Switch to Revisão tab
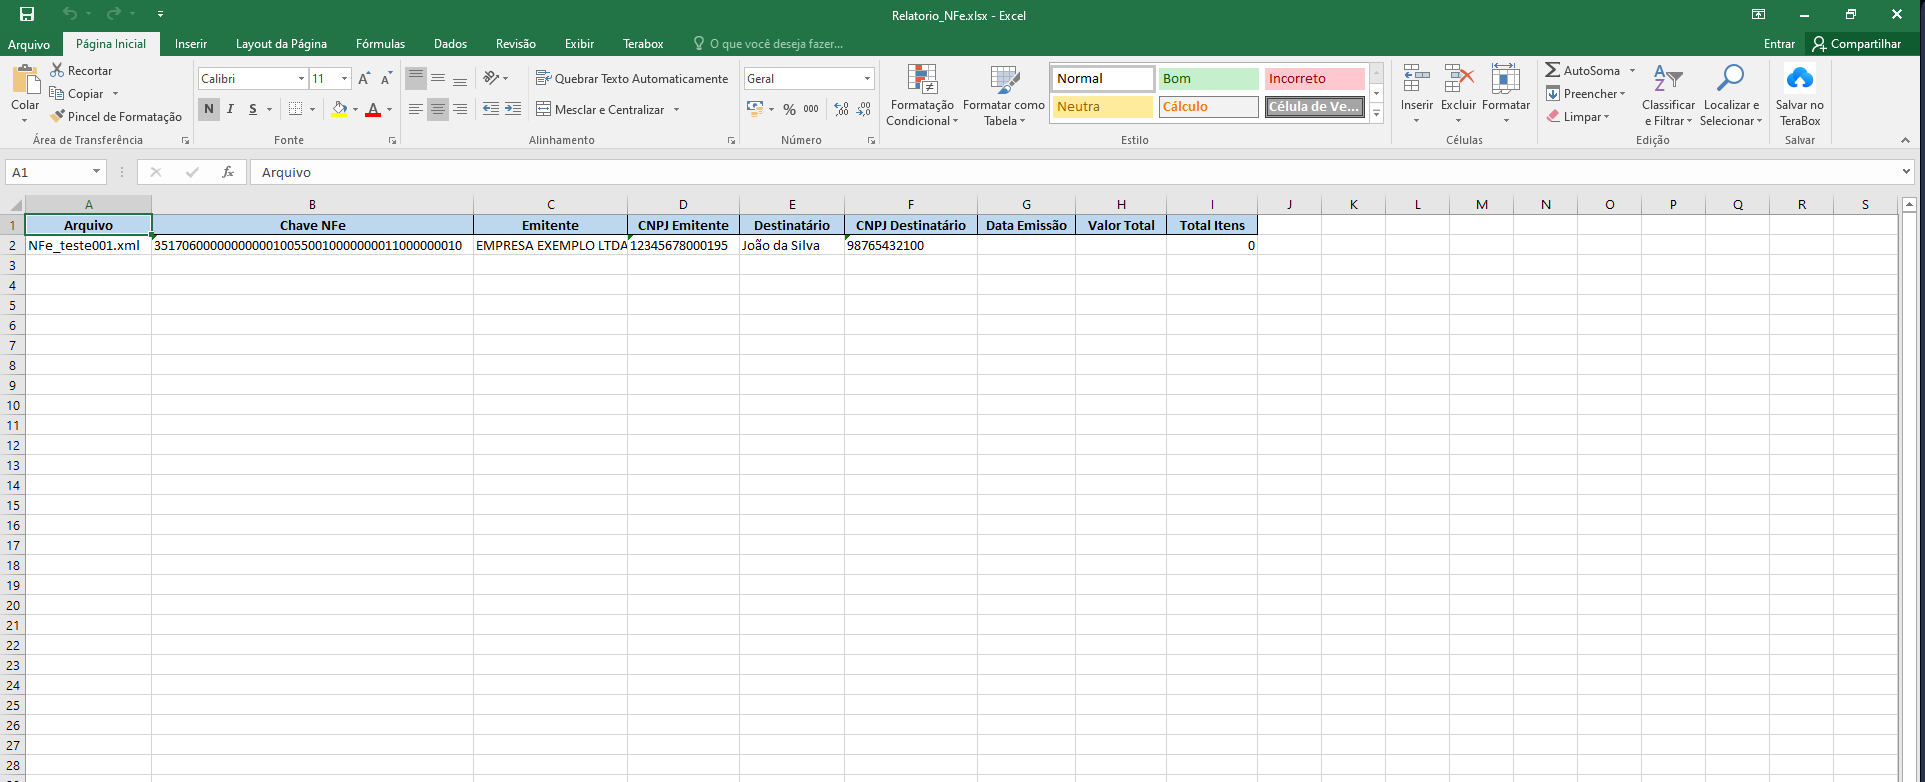1925x782 pixels. click(x=516, y=44)
